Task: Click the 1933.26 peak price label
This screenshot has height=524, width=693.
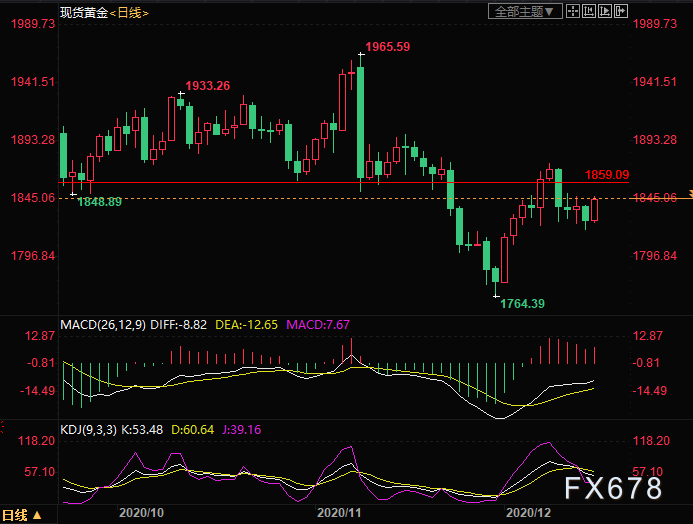Action: click(208, 86)
